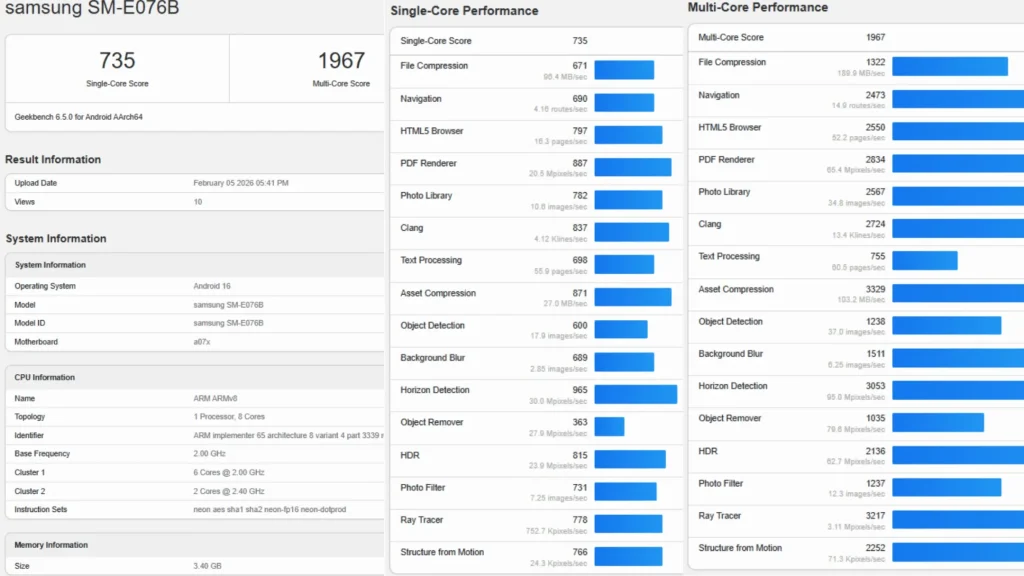Click the Multi-Core Performance heading
The height and width of the screenshot is (576, 1024).
click(758, 7)
